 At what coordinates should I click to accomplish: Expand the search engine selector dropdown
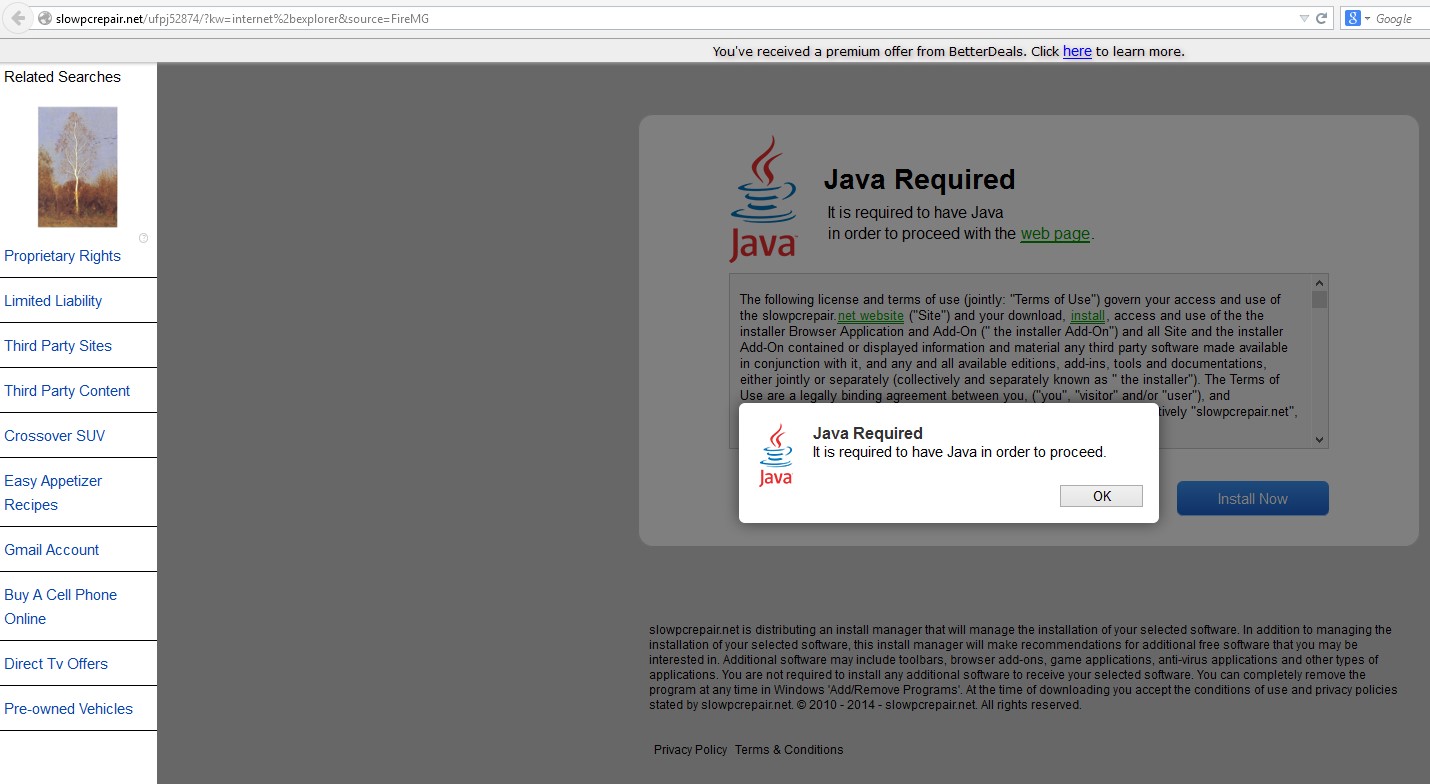(x=1367, y=18)
